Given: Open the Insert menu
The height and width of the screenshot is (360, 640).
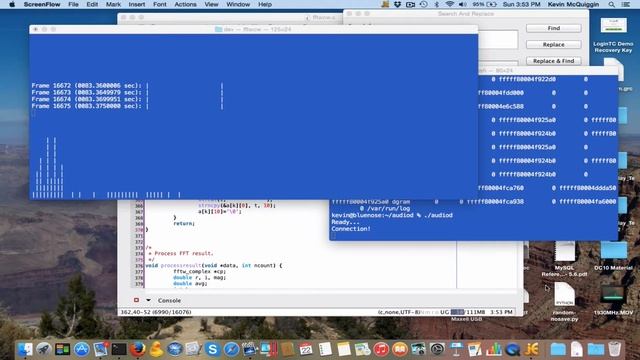Looking at the screenshot, I should pos(137,4).
